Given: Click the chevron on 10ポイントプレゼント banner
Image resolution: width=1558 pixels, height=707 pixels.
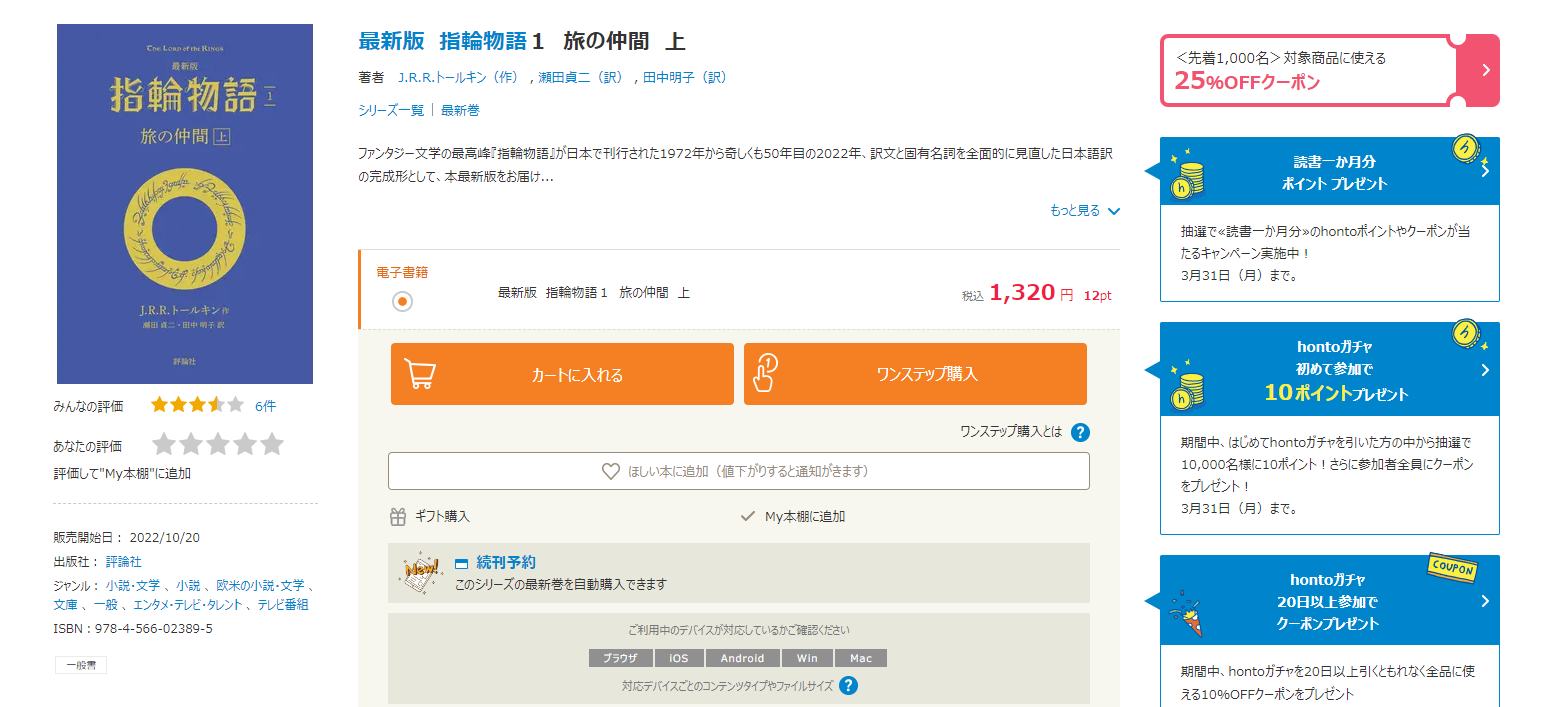Looking at the screenshot, I should 1485,370.
